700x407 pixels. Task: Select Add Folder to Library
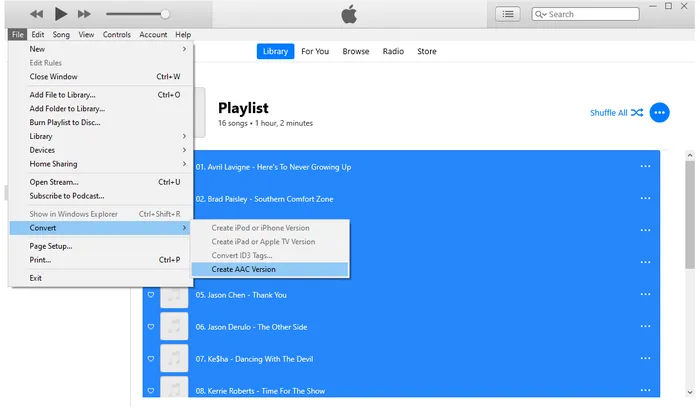click(x=101, y=109)
